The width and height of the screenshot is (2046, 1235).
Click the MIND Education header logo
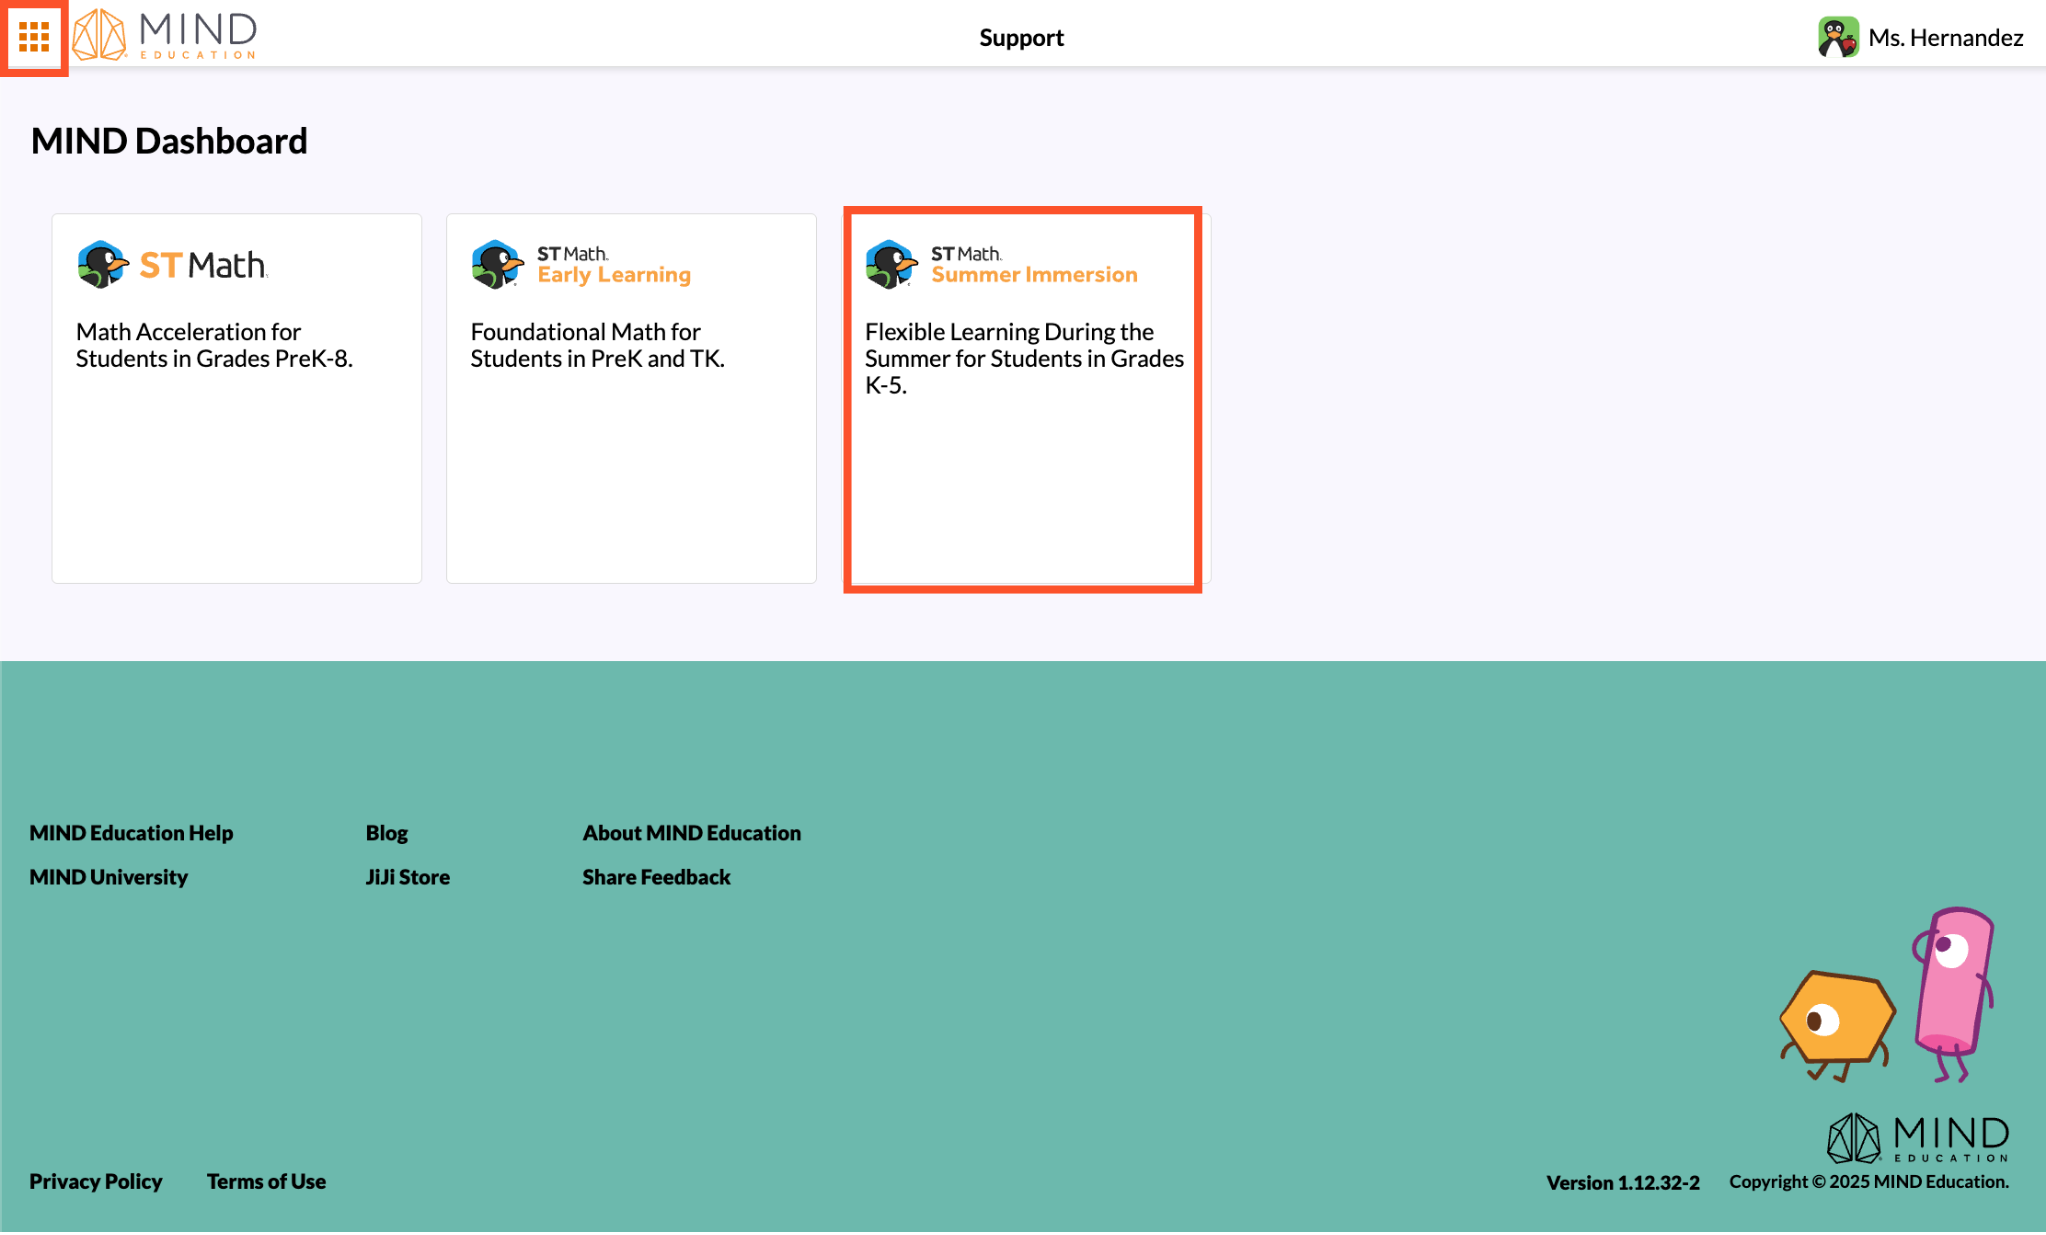click(x=166, y=35)
